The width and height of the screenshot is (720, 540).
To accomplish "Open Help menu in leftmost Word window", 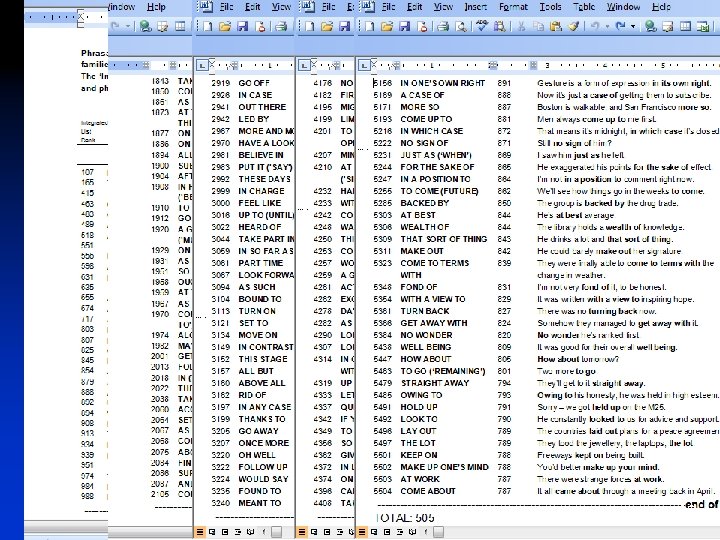I will coord(156,7).
